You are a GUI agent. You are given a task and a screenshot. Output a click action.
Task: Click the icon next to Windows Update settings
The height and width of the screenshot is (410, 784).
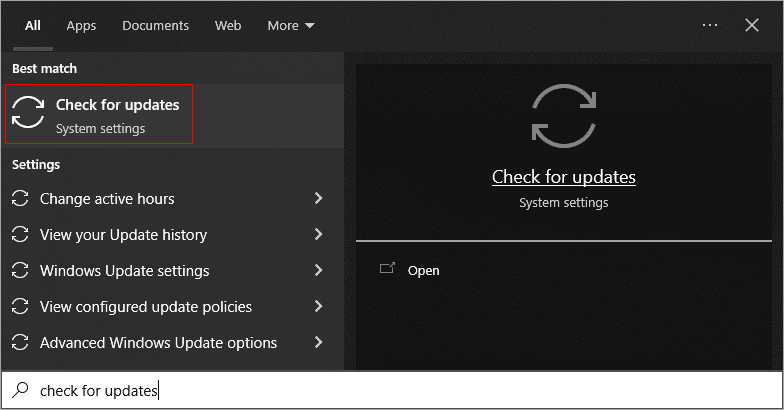[20, 270]
